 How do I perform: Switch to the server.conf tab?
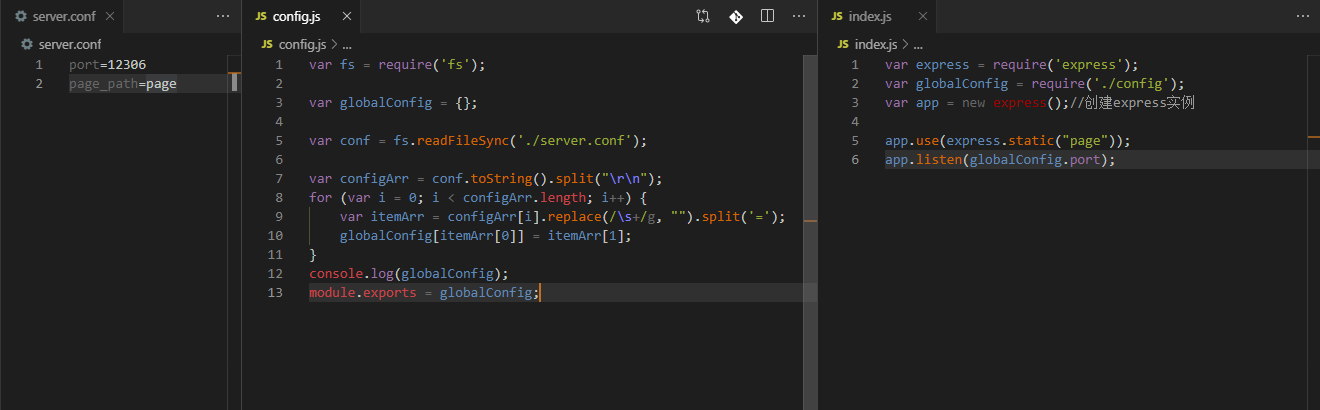pyautogui.click(x=60, y=16)
